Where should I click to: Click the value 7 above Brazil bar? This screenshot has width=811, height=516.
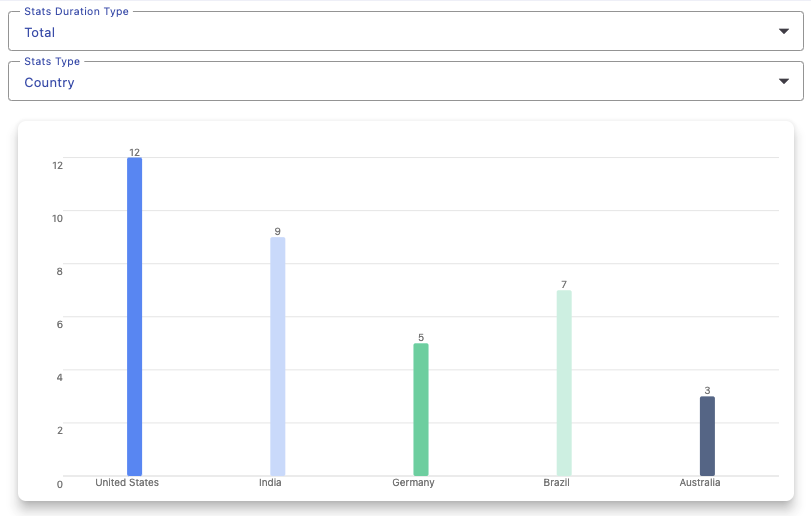click(564, 285)
